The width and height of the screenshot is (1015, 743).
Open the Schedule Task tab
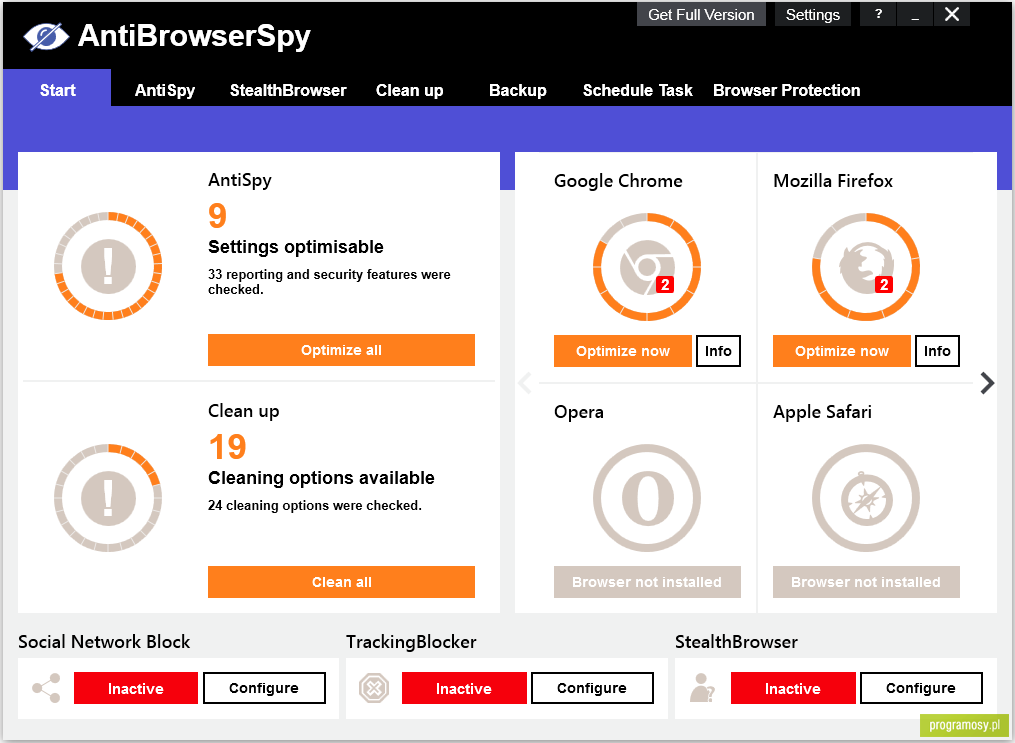[637, 90]
